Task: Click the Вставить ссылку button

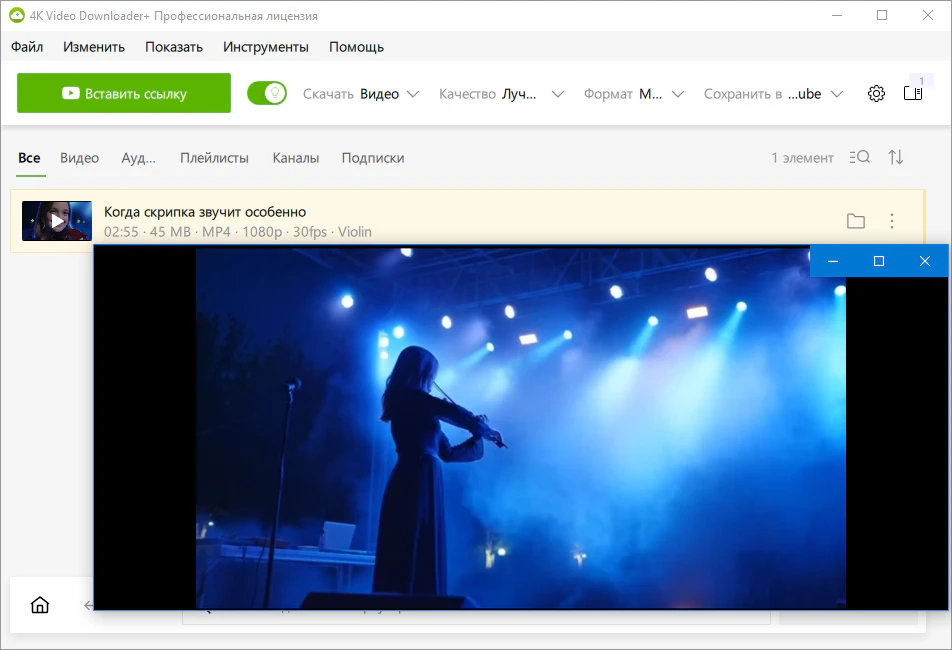Action: point(124,93)
